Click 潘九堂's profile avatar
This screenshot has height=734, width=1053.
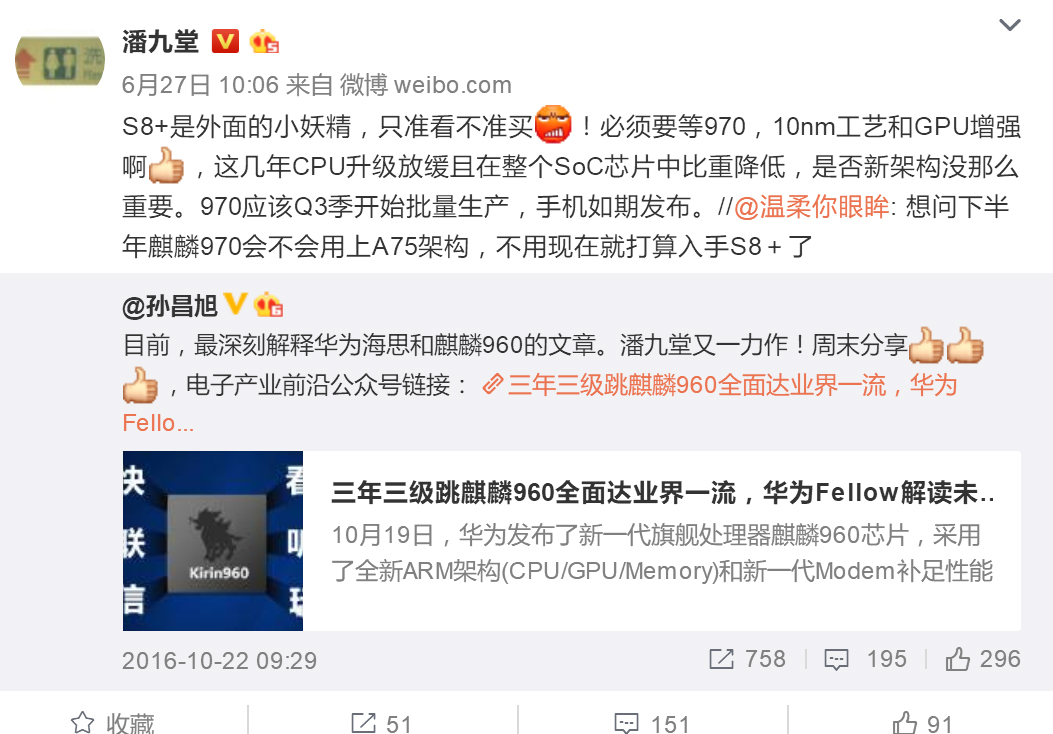coord(60,61)
